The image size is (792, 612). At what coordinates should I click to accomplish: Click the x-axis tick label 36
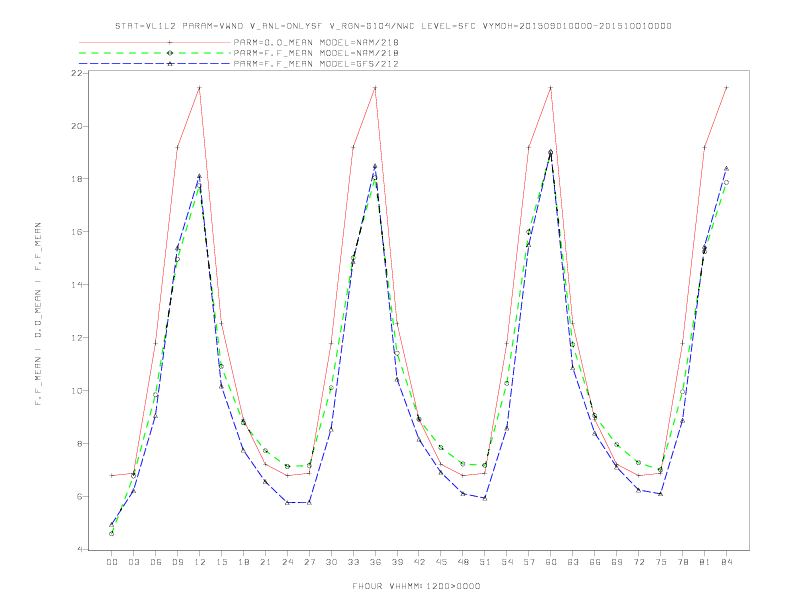[375, 562]
